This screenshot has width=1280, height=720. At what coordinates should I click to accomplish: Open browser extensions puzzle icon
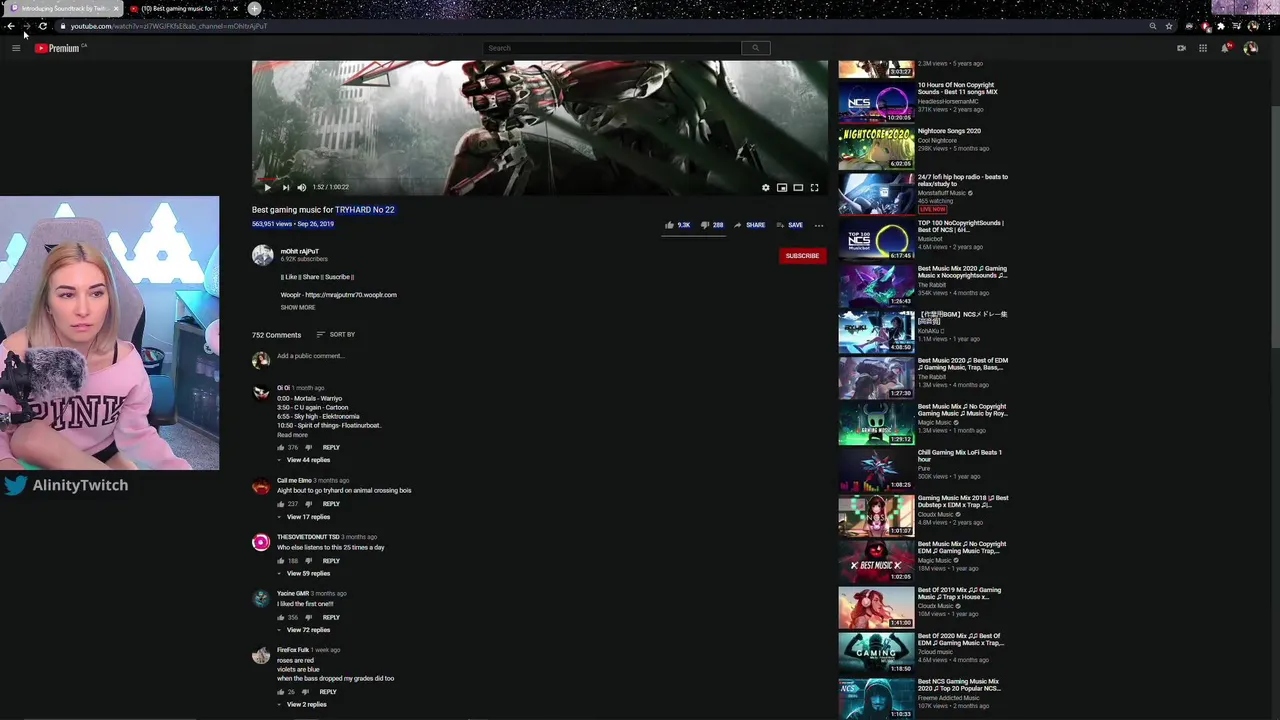click(1221, 26)
